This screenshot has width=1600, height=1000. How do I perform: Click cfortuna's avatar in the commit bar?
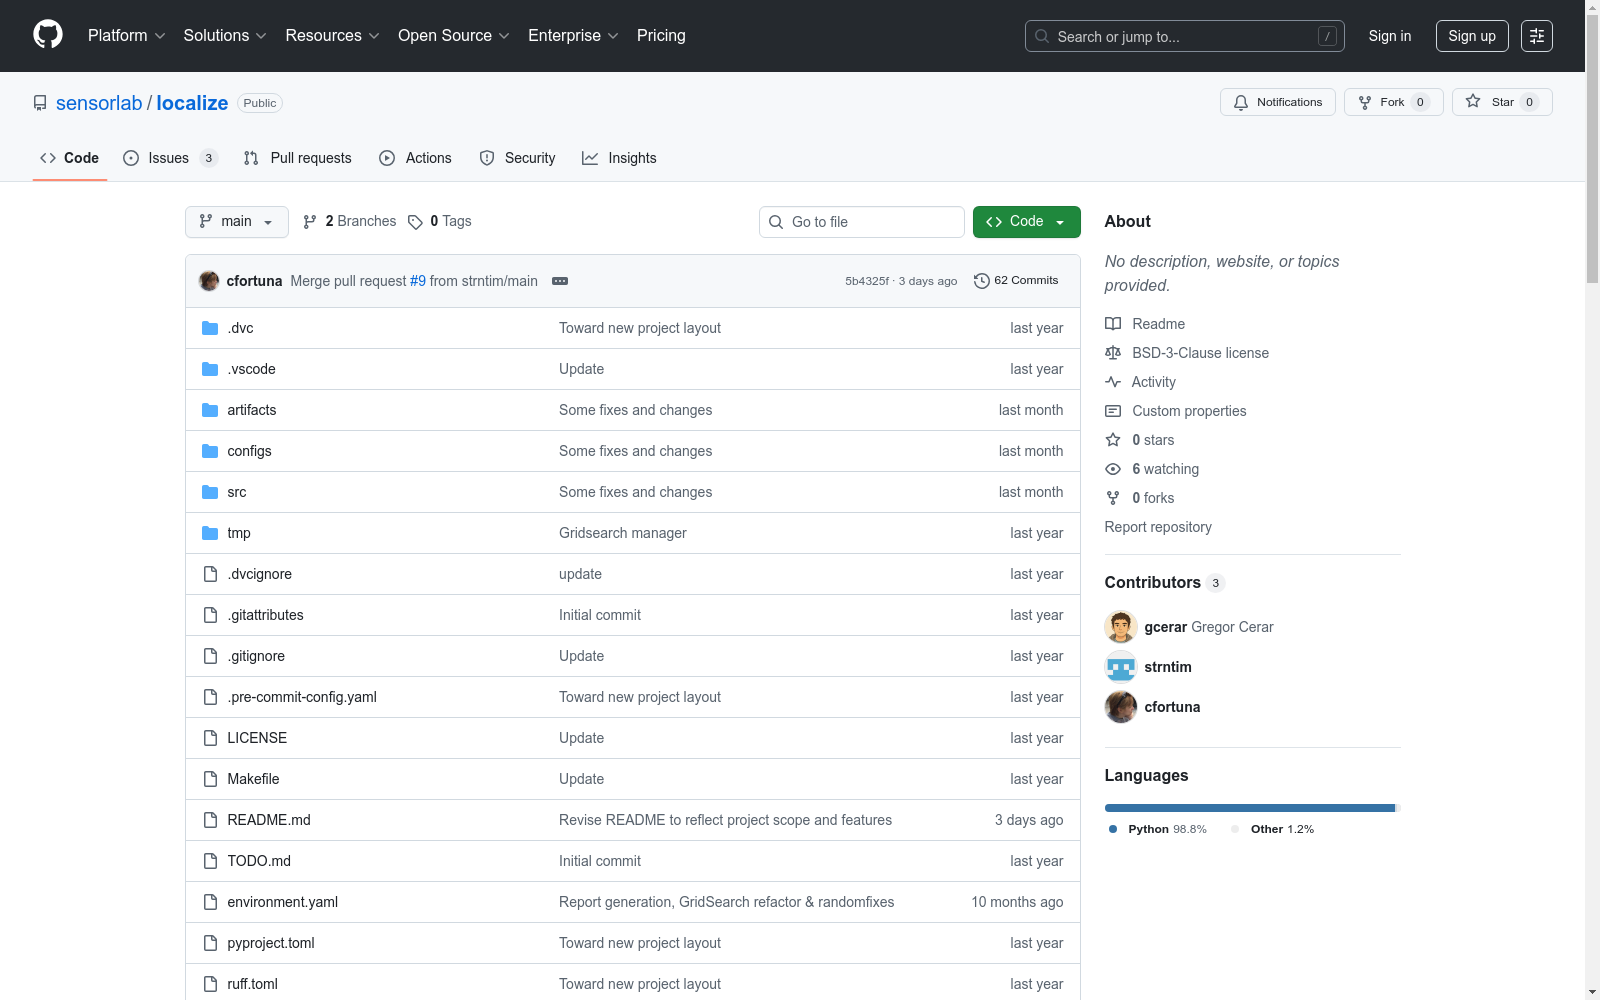click(x=209, y=281)
